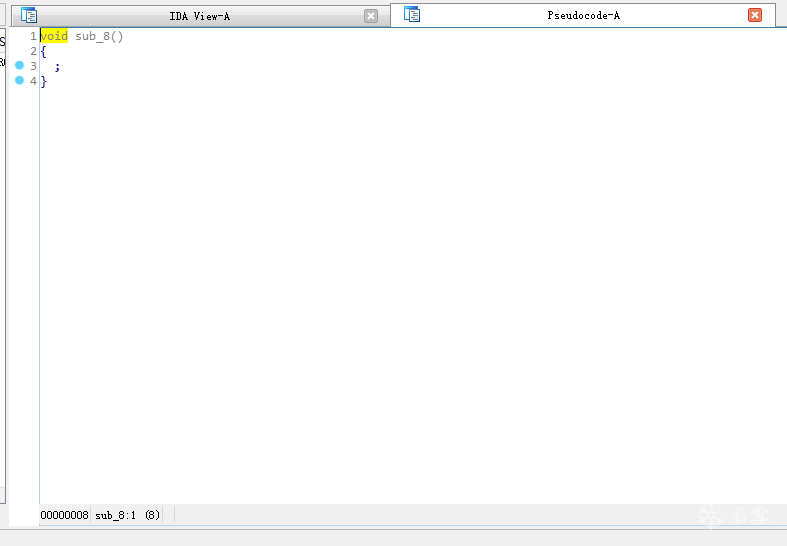Screen dimensions: 787x546
Task: Click the Pseudocode-A document icon
Action: tap(412, 14)
